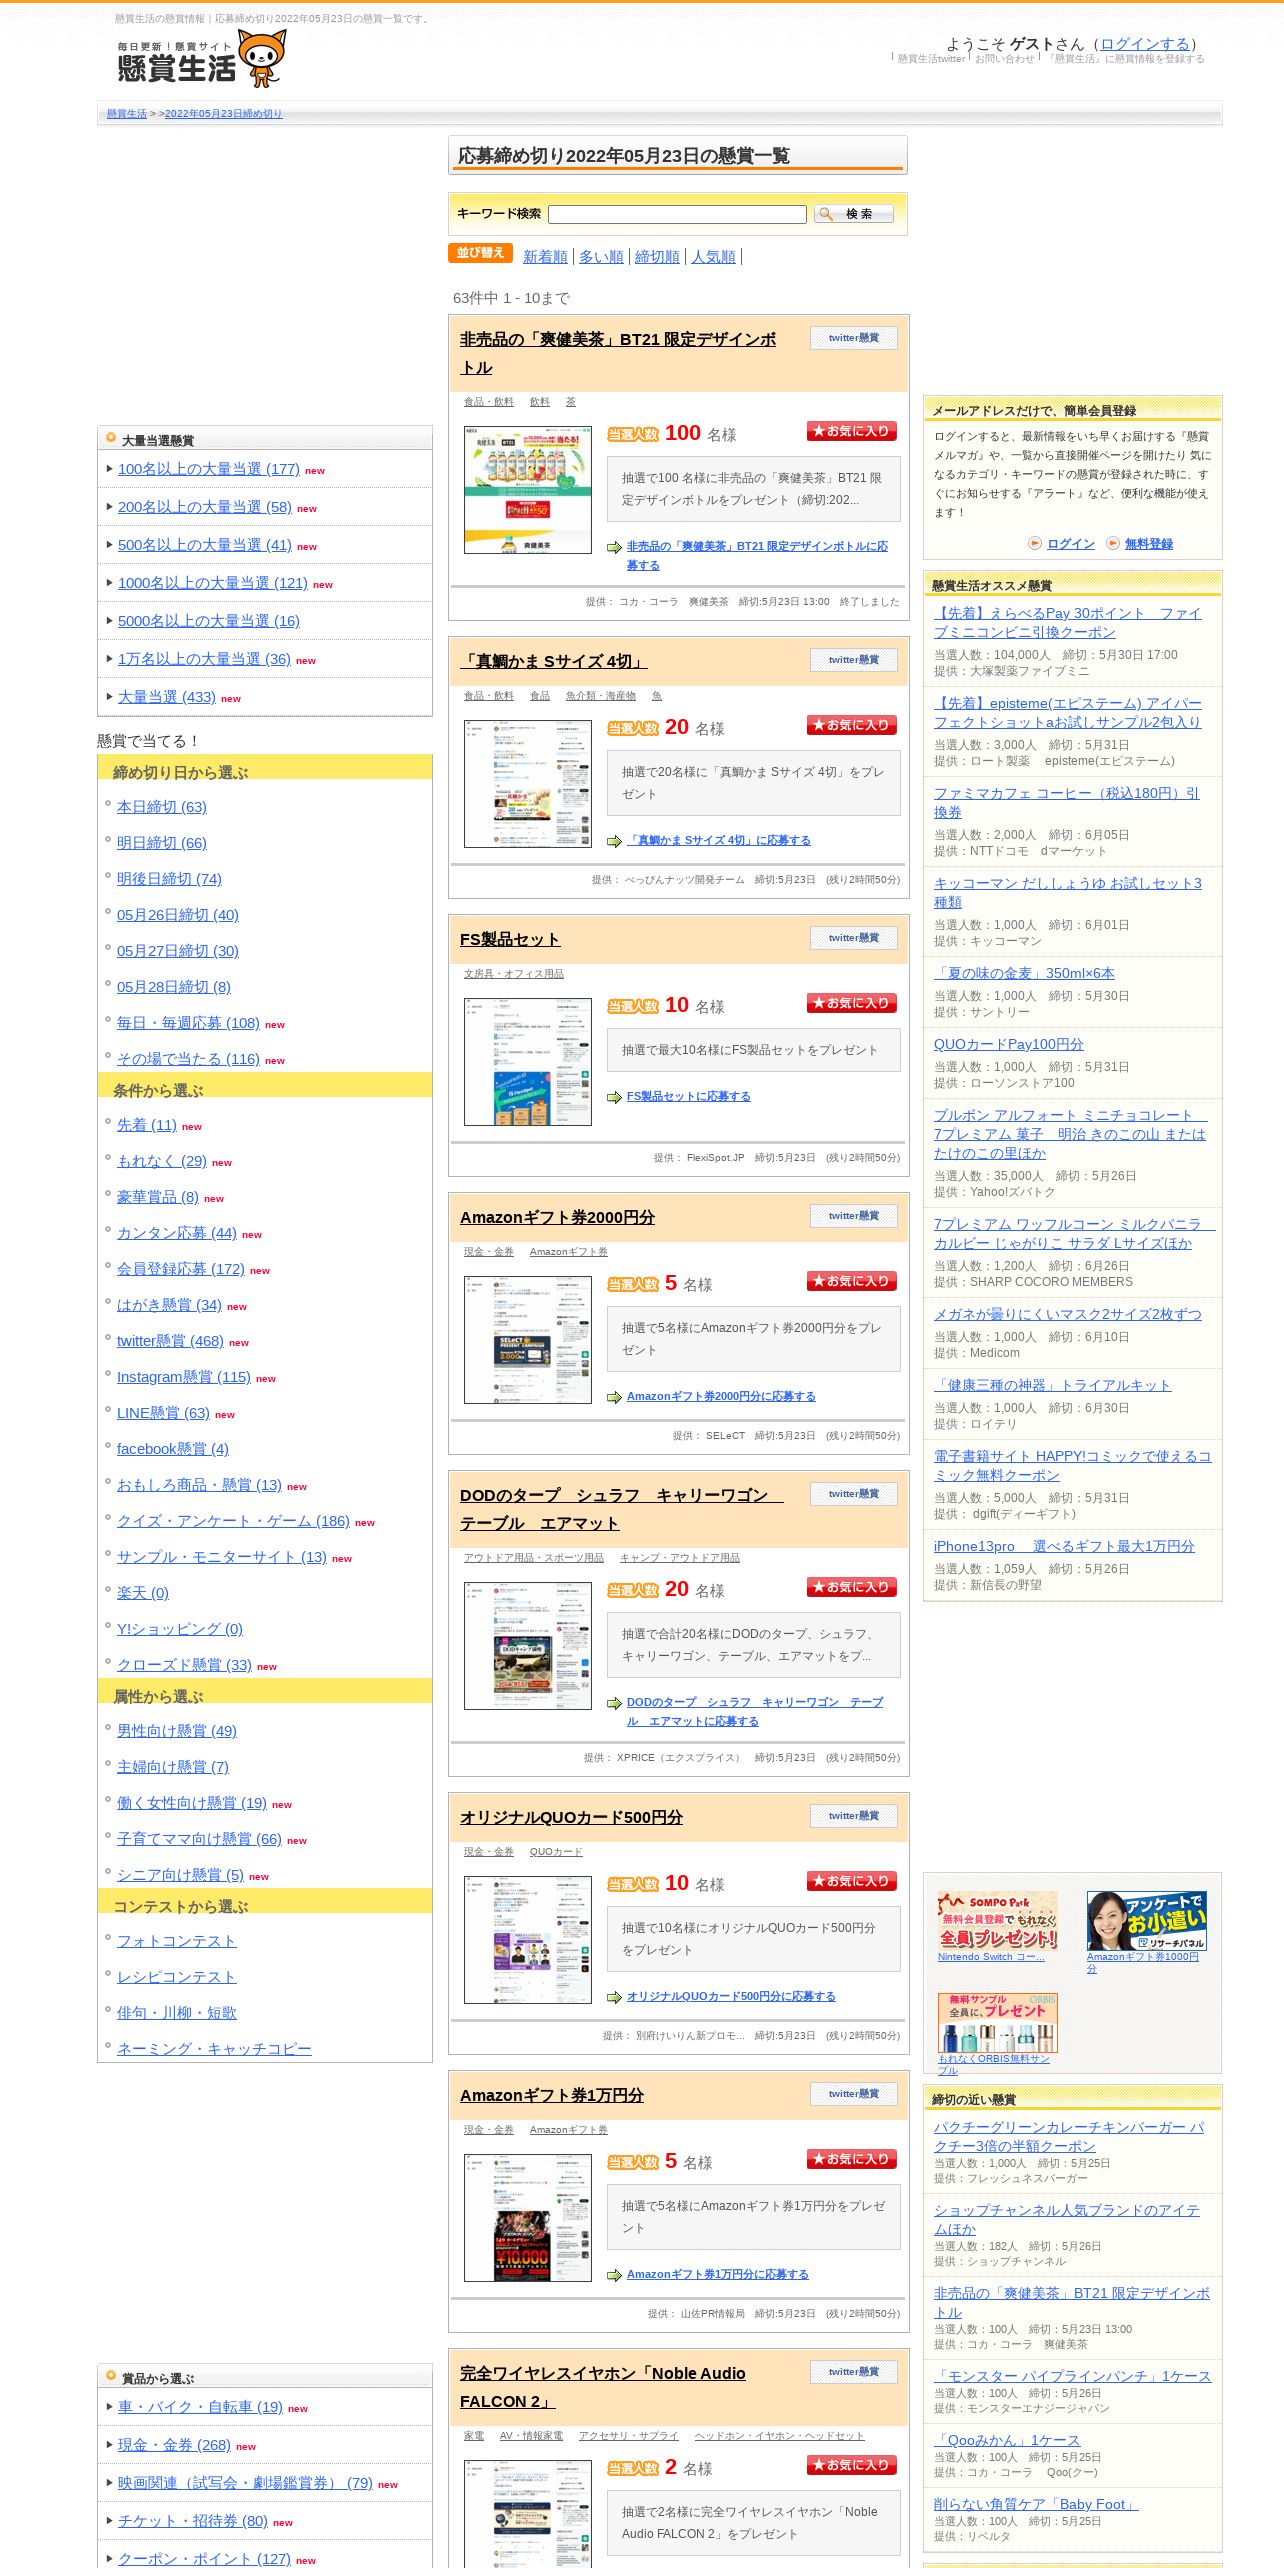This screenshot has height=2568, width=1284.
Task: Open ファミマカフェ コーヒー 引換券 link
Action: point(1066,802)
